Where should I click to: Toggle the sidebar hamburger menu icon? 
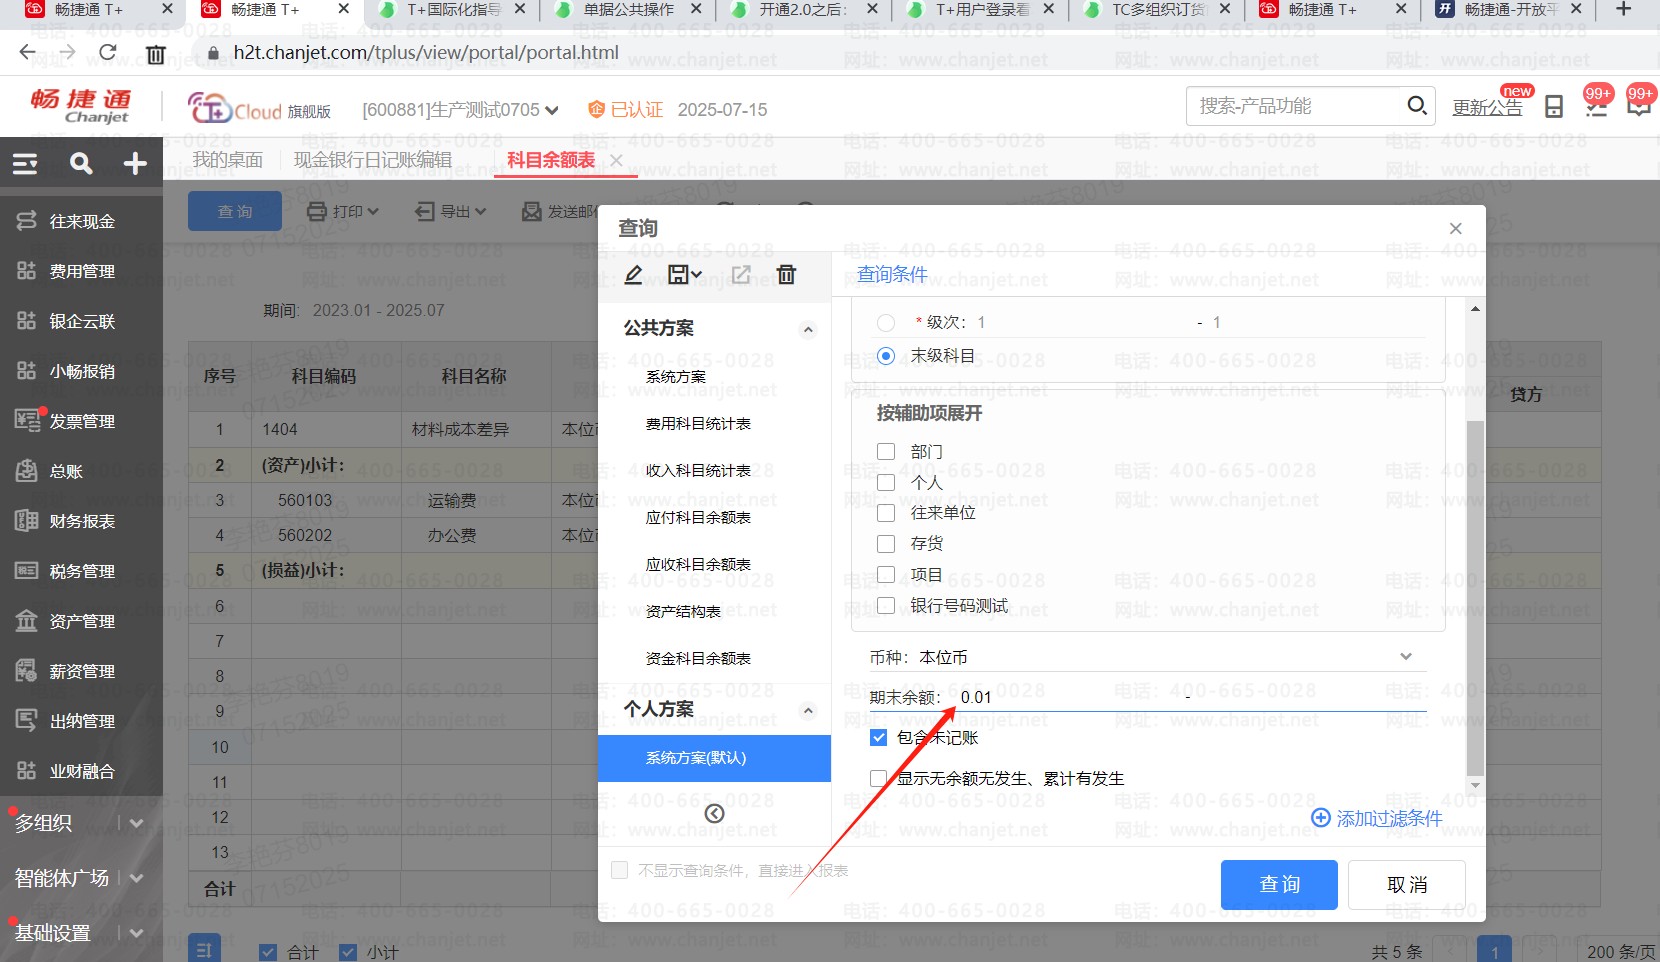pos(25,164)
